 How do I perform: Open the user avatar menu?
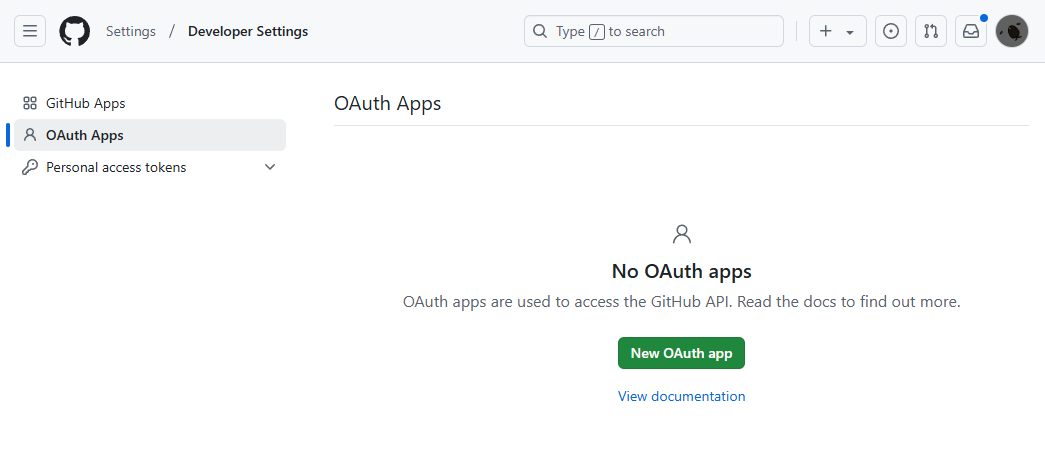[1012, 31]
